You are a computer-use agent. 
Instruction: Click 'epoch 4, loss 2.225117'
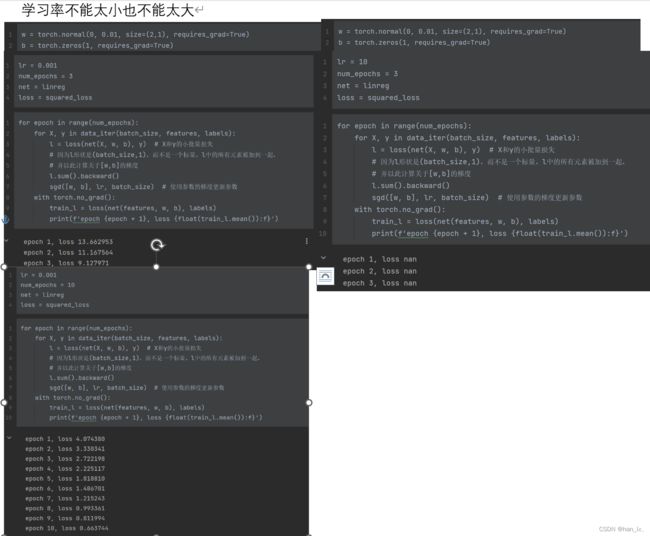point(65,469)
